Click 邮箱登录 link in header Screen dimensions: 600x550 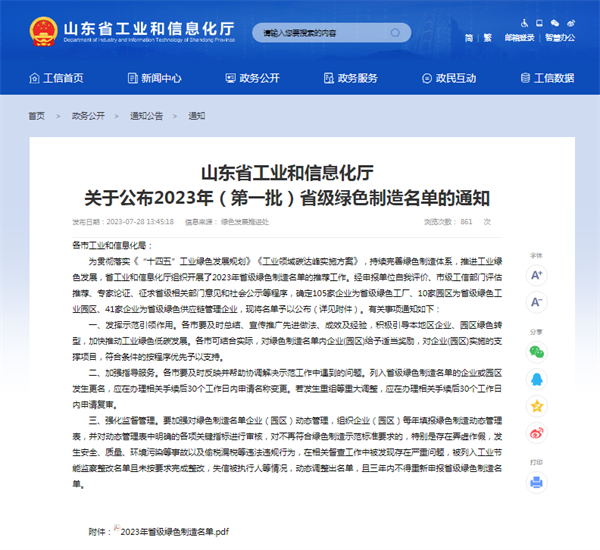[x=518, y=37]
